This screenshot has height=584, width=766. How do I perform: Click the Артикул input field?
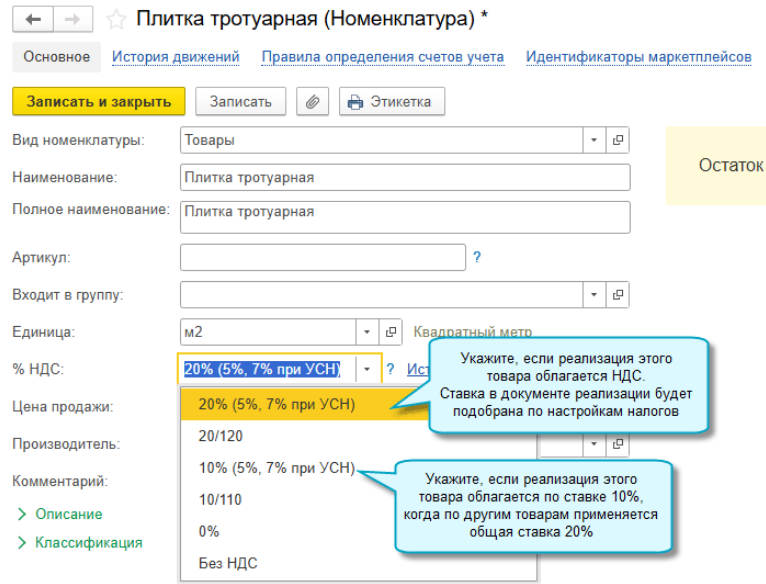point(322,258)
